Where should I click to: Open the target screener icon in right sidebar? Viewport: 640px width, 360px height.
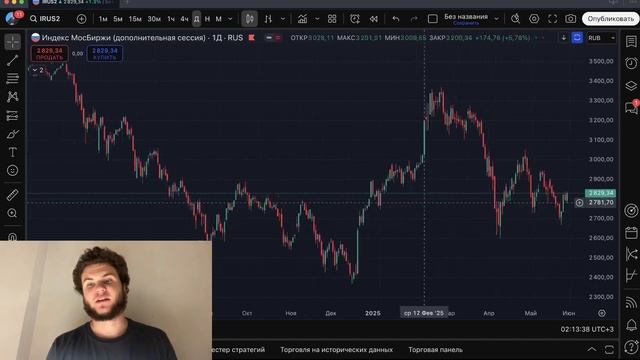tap(631, 211)
